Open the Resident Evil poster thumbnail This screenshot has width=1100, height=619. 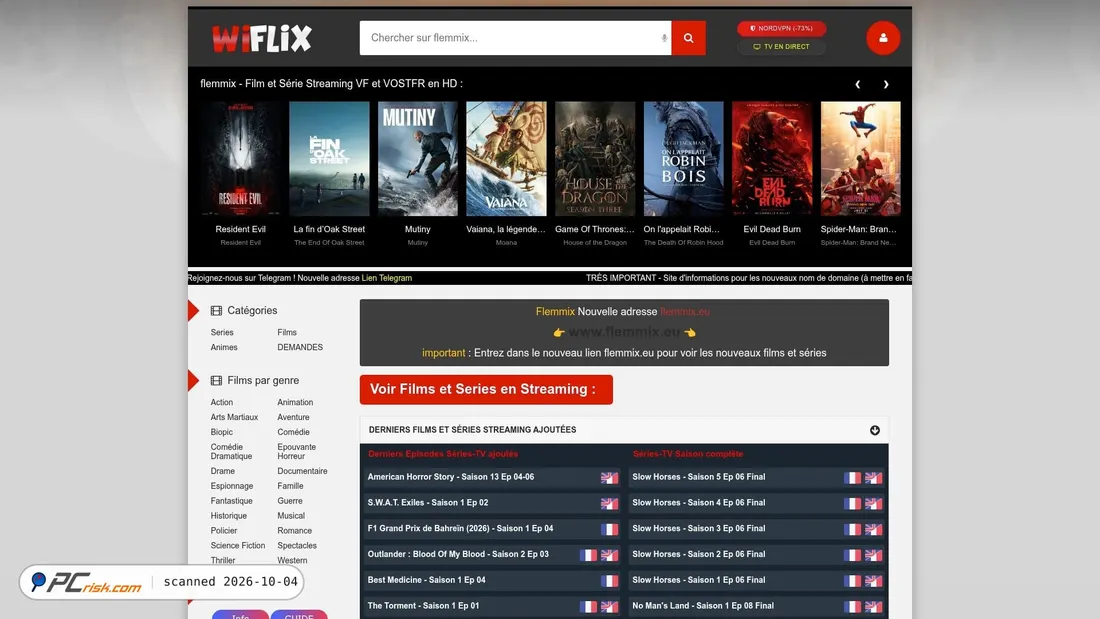pyautogui.click(x=241, y=159)
